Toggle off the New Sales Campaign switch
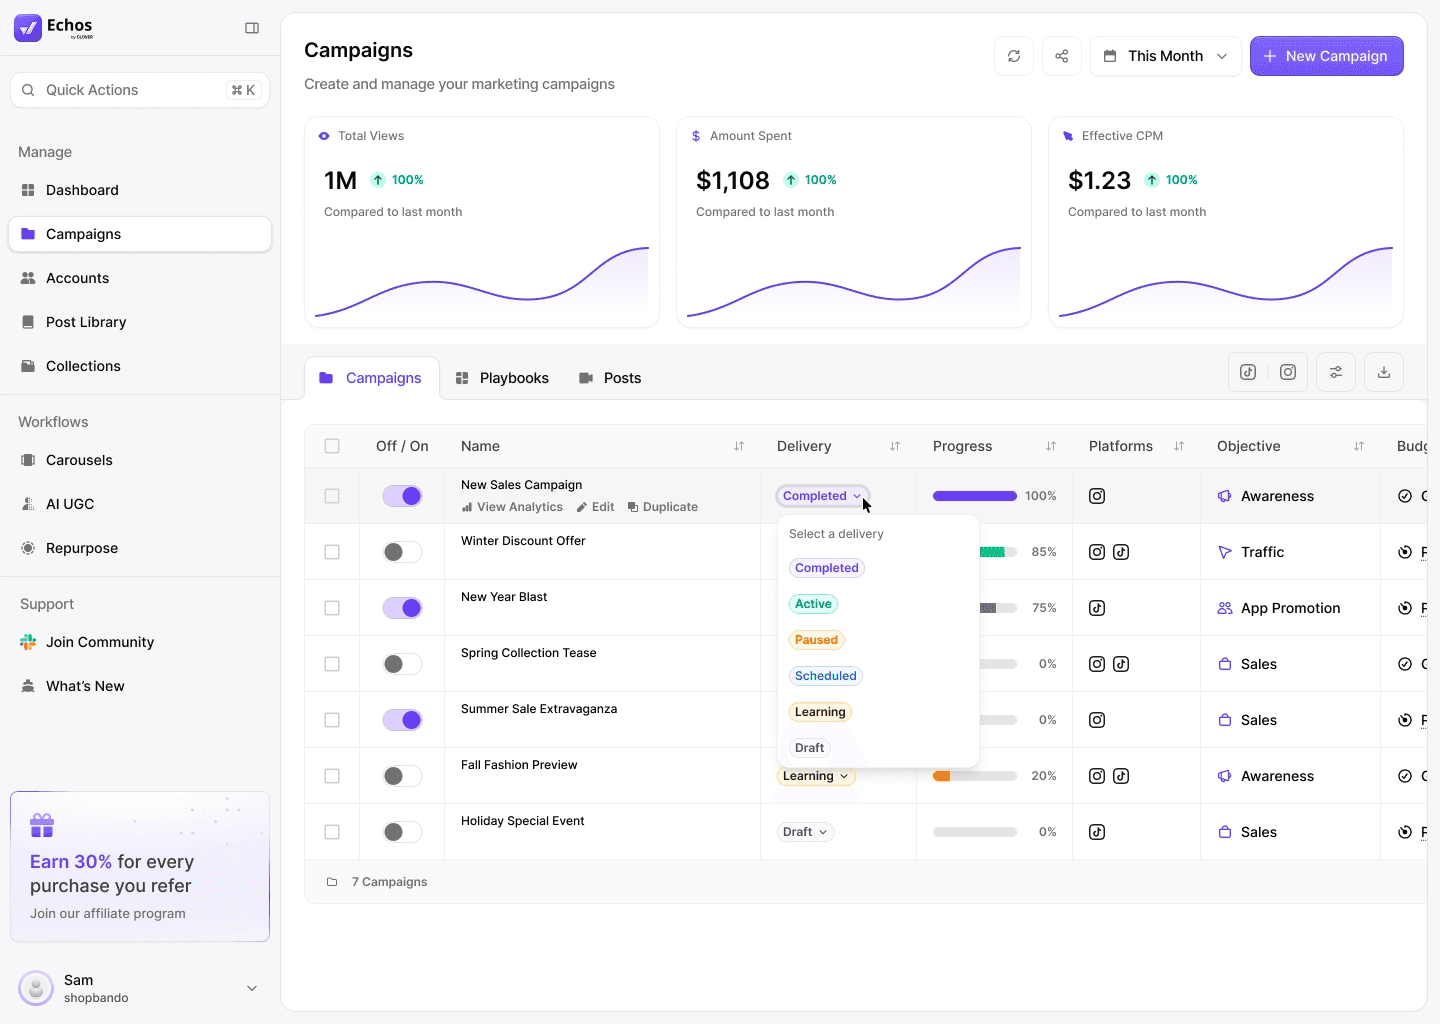The width and height of the screenshot is (1440, 1024). click(x=402, y=495)
